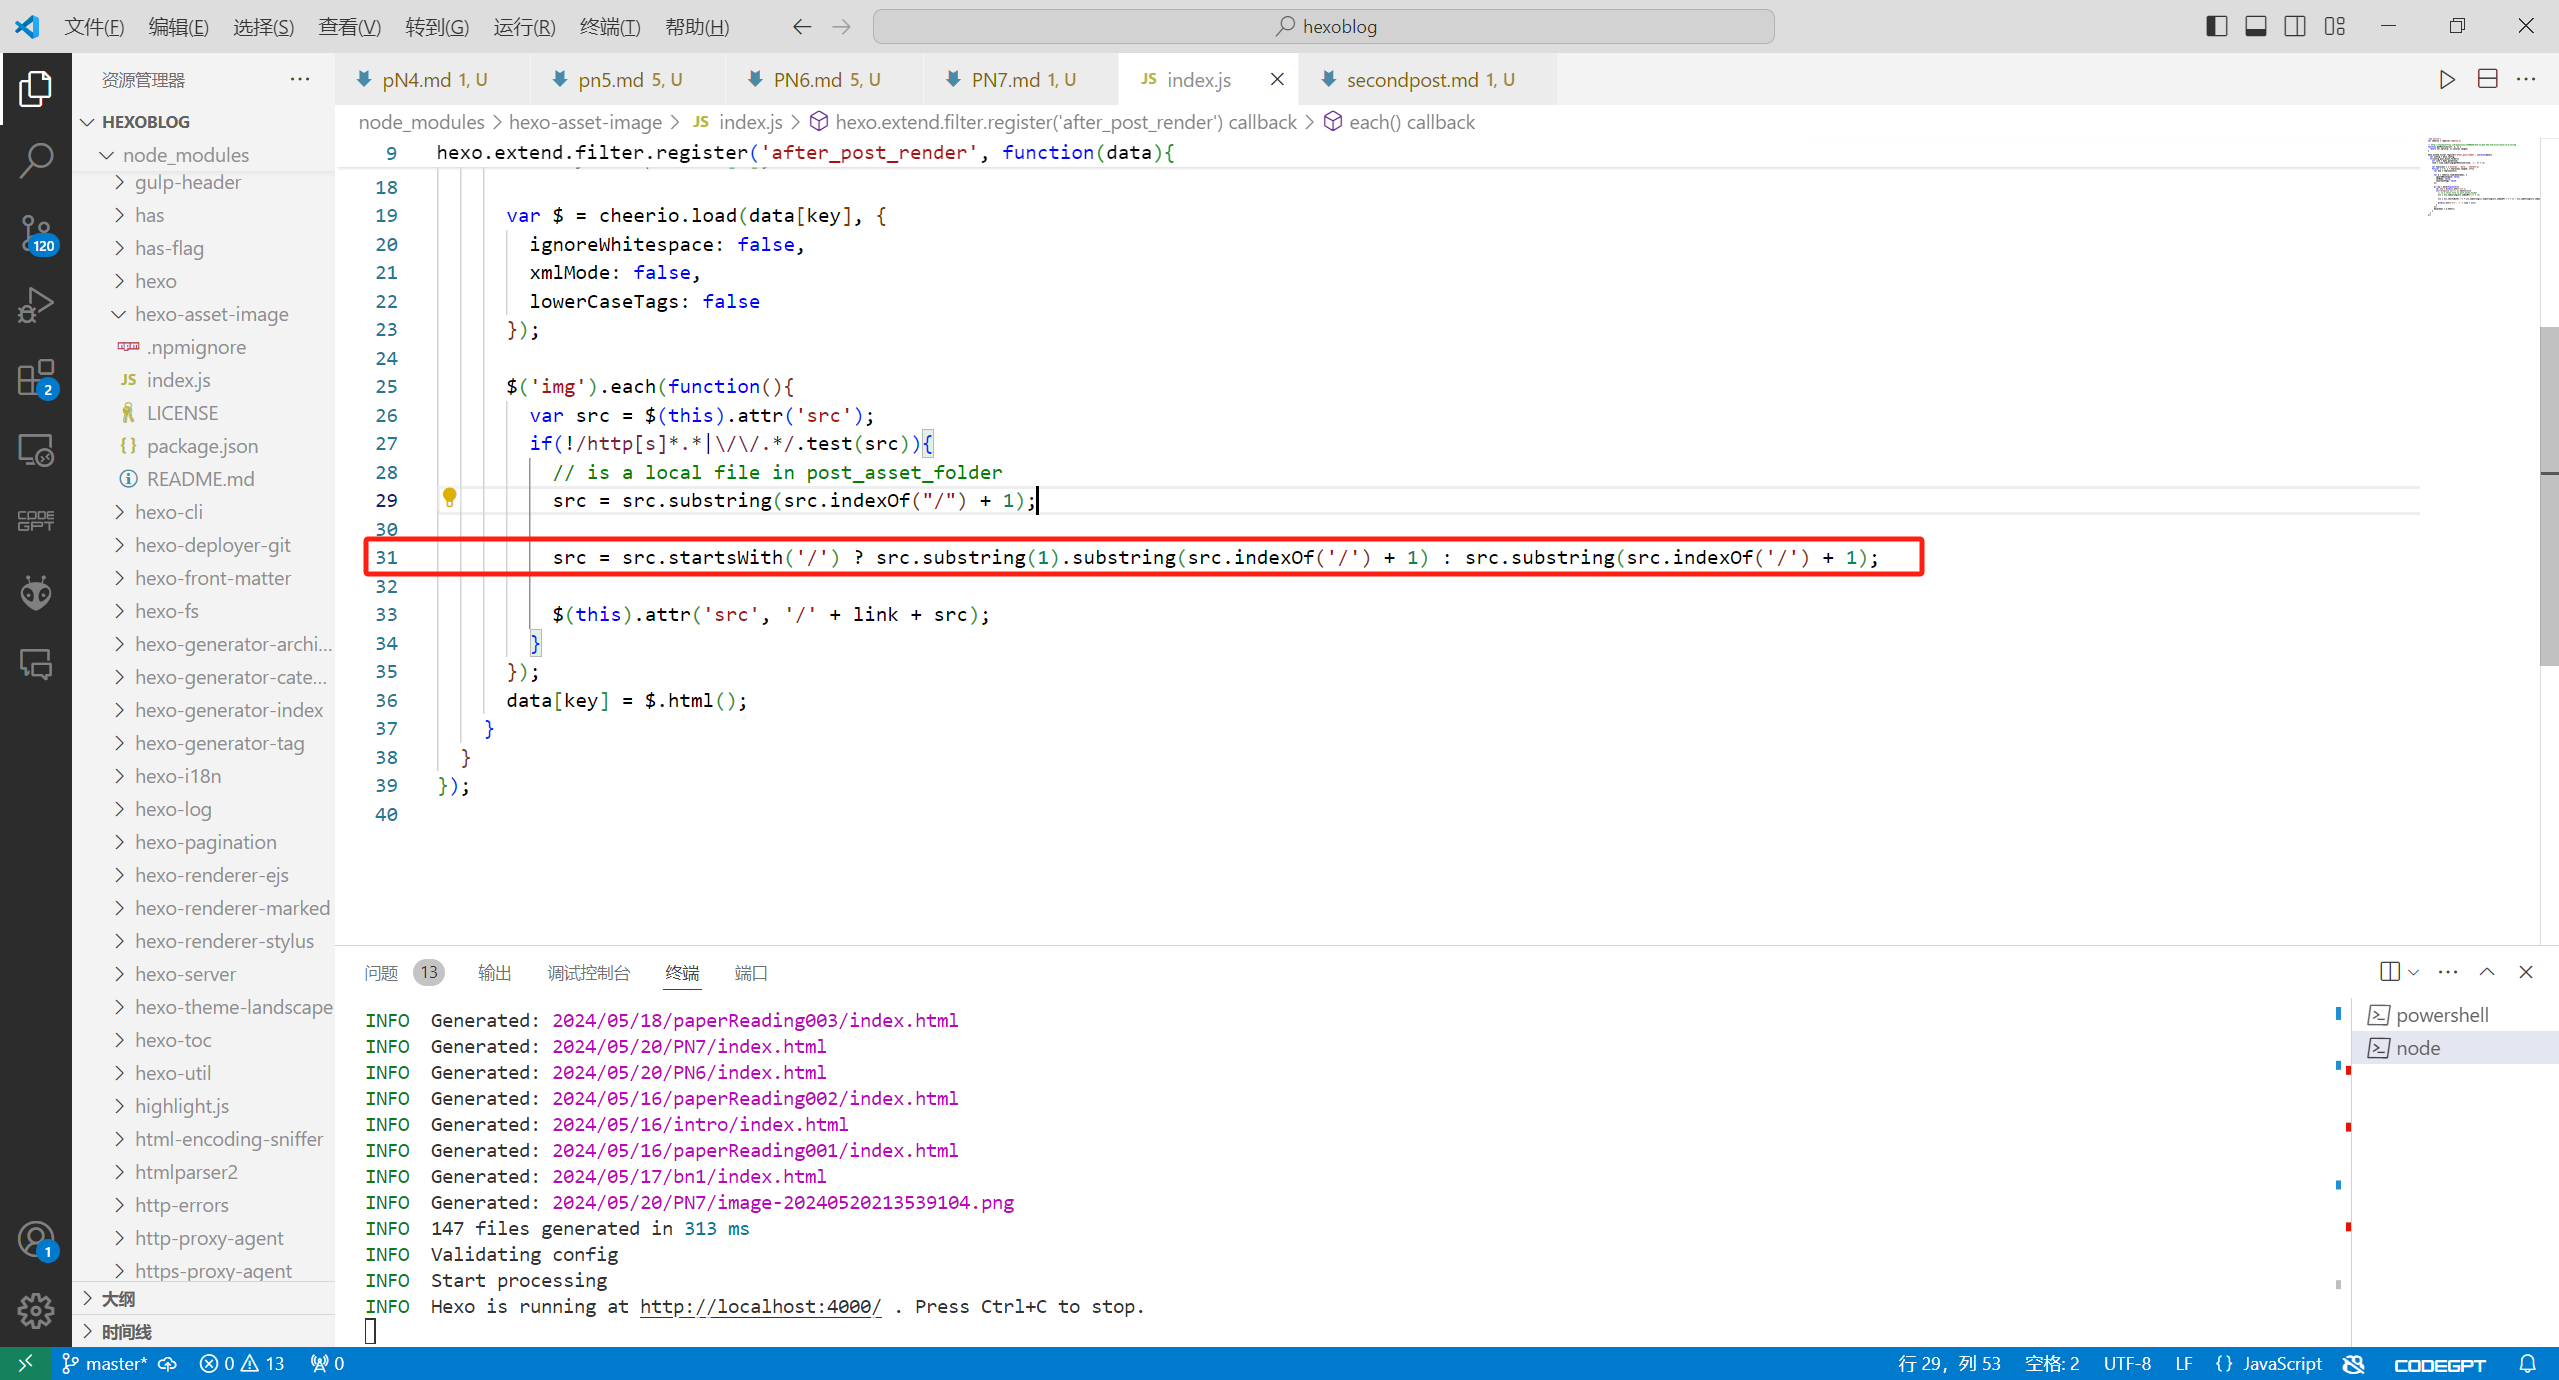Open Extensions view in activity bar
Screen dimensions: 2559x1380
tap(36, 379)
